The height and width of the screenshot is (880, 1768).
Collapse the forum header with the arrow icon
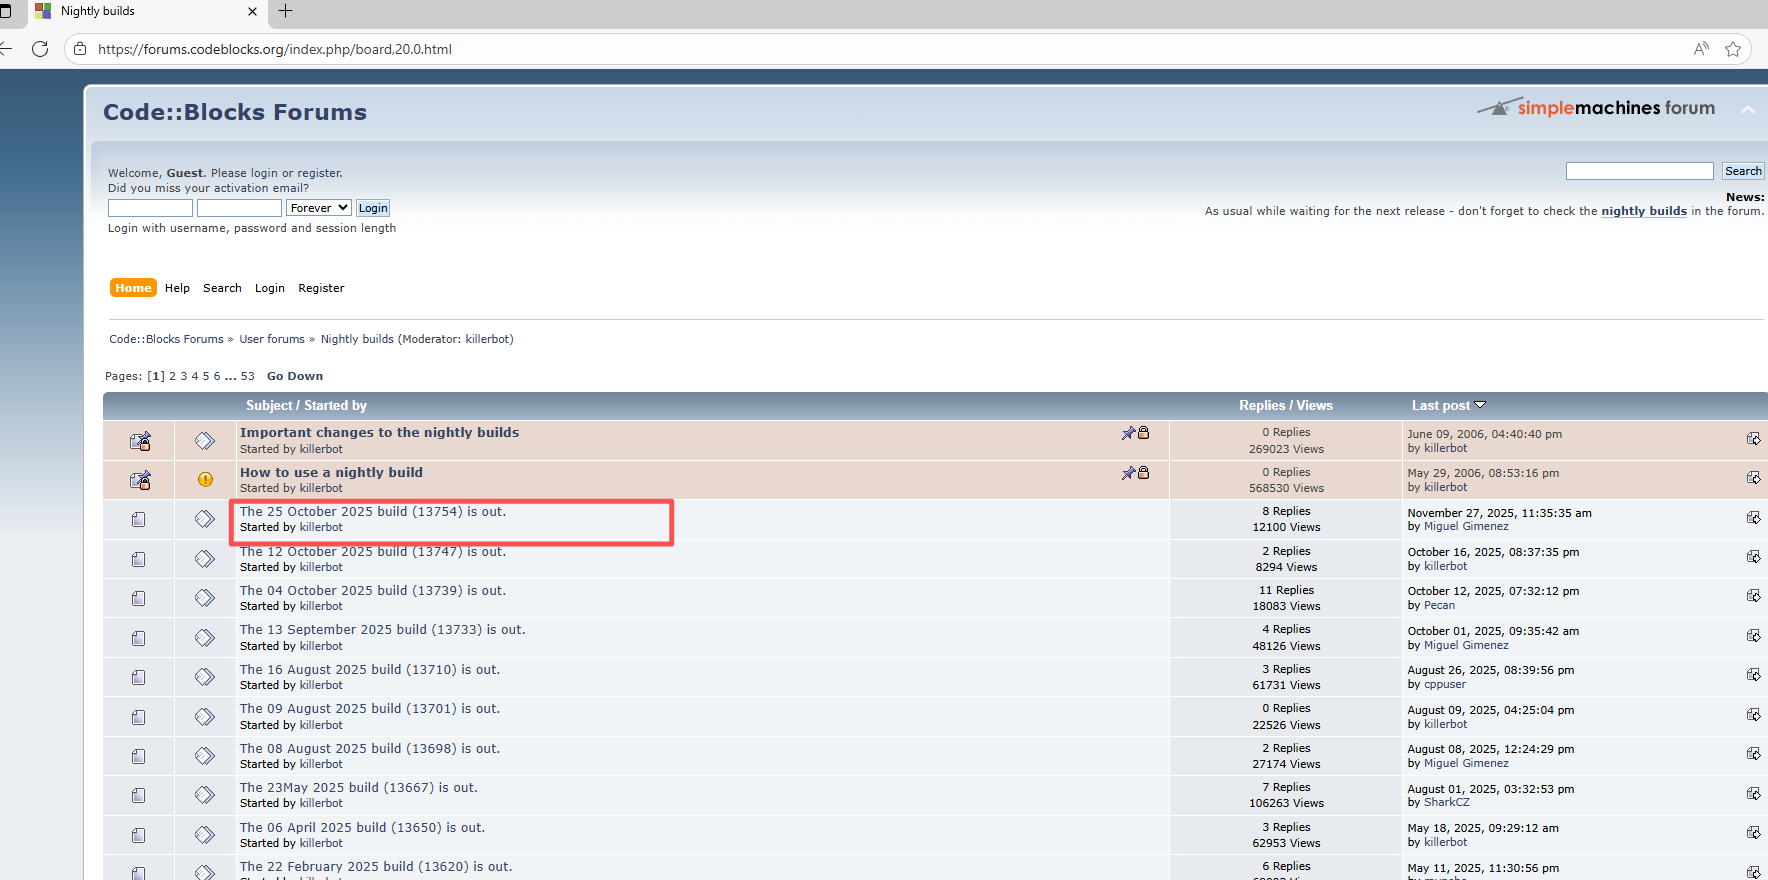[1748, 110]
